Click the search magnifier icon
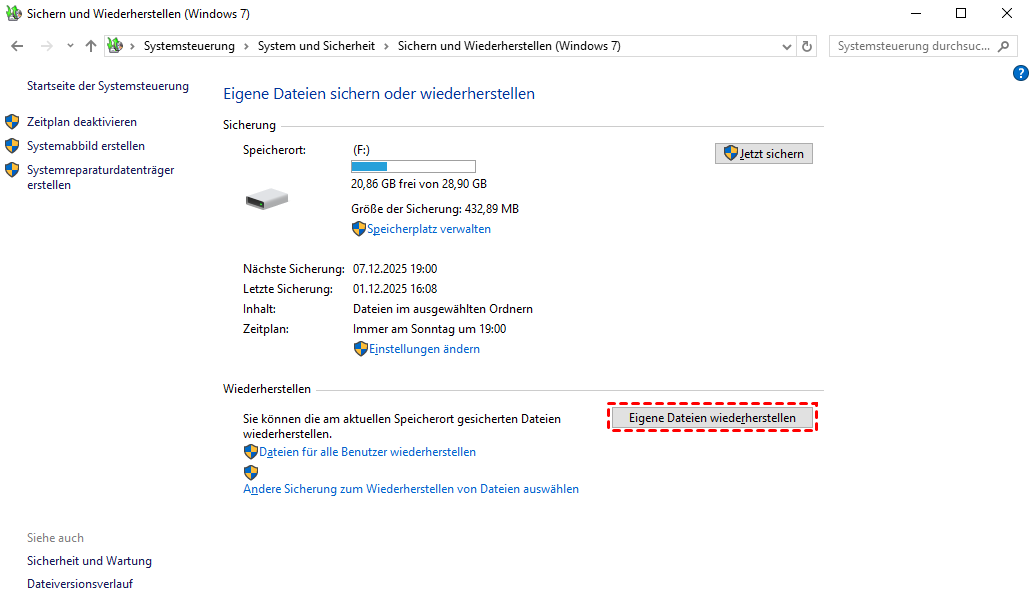 click(1005, 46)
